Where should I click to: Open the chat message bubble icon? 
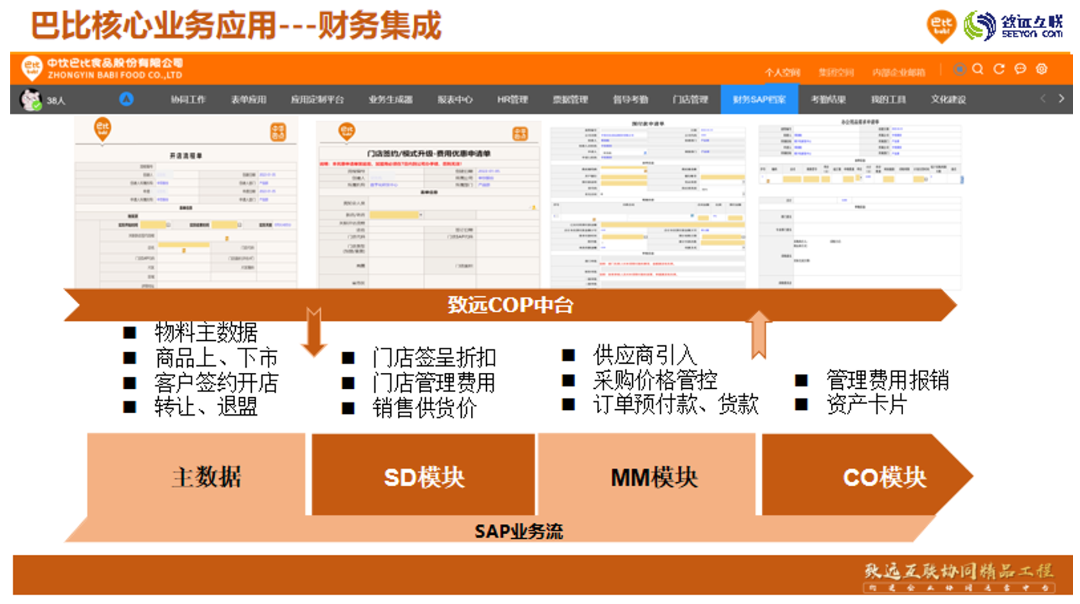(x=1020, y=70)
